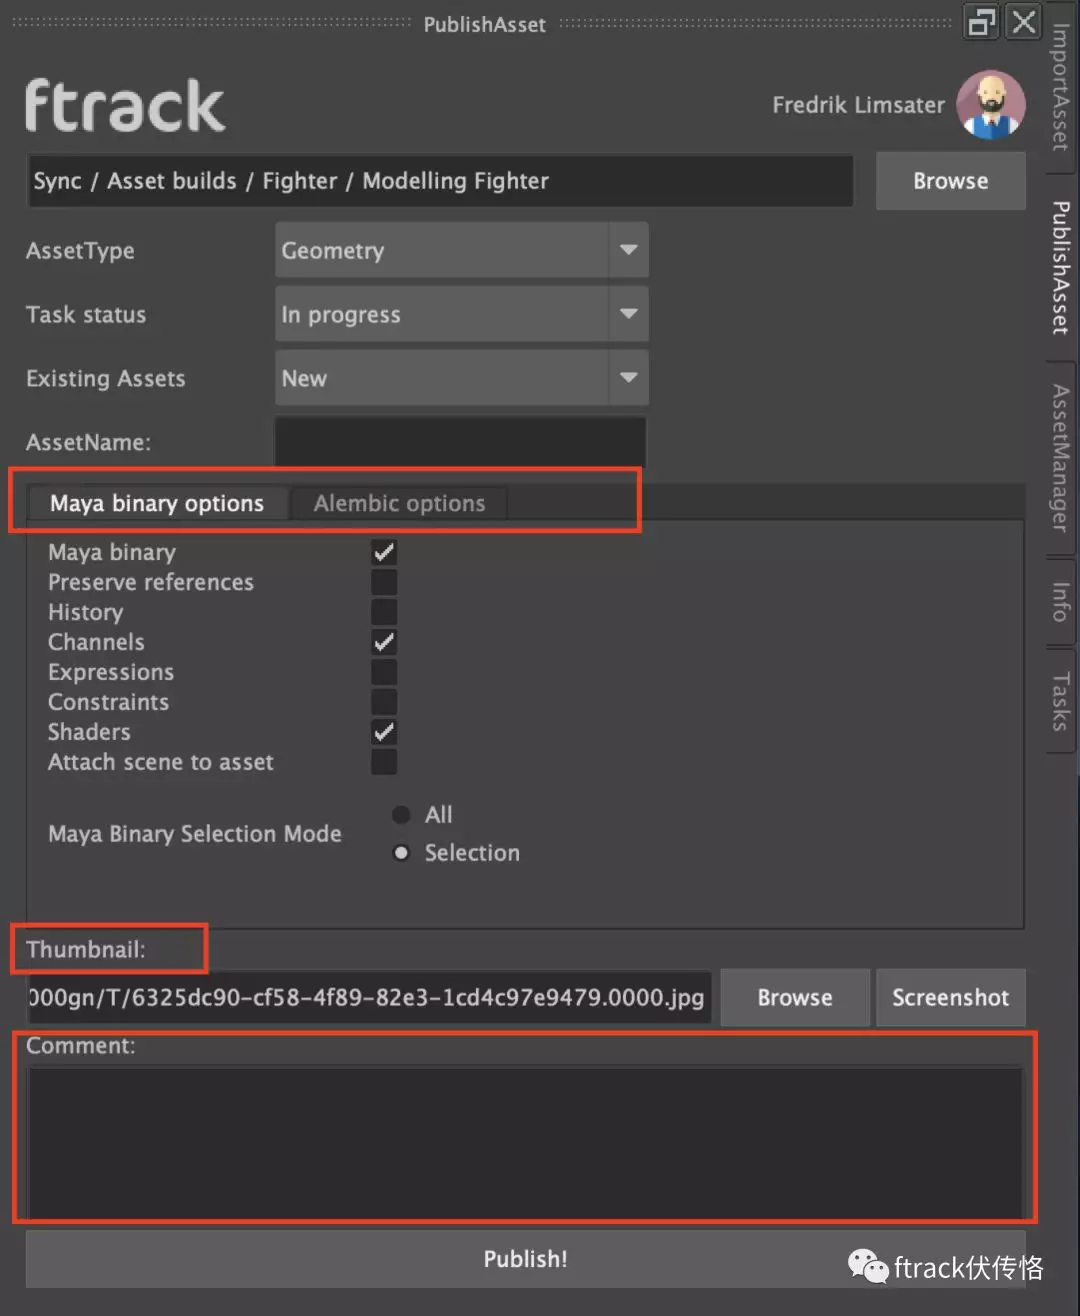Image resolution: width=1080 pixels, height=1316 pixels.
Task: Click the AssetType label
Action: click(80, 251)
